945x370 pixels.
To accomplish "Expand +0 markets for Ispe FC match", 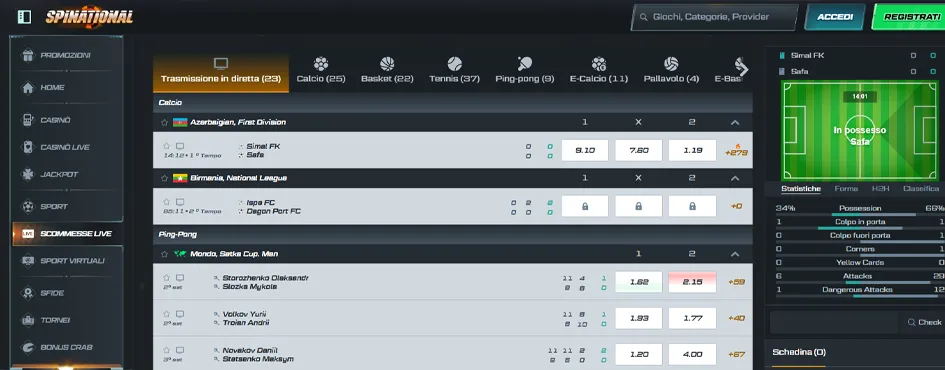I will tap(736, 206).
